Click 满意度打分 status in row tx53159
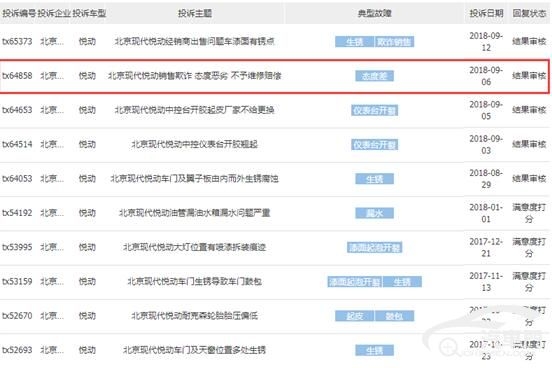The height and width of the screenshot is (368, 552). click(529, 281)
